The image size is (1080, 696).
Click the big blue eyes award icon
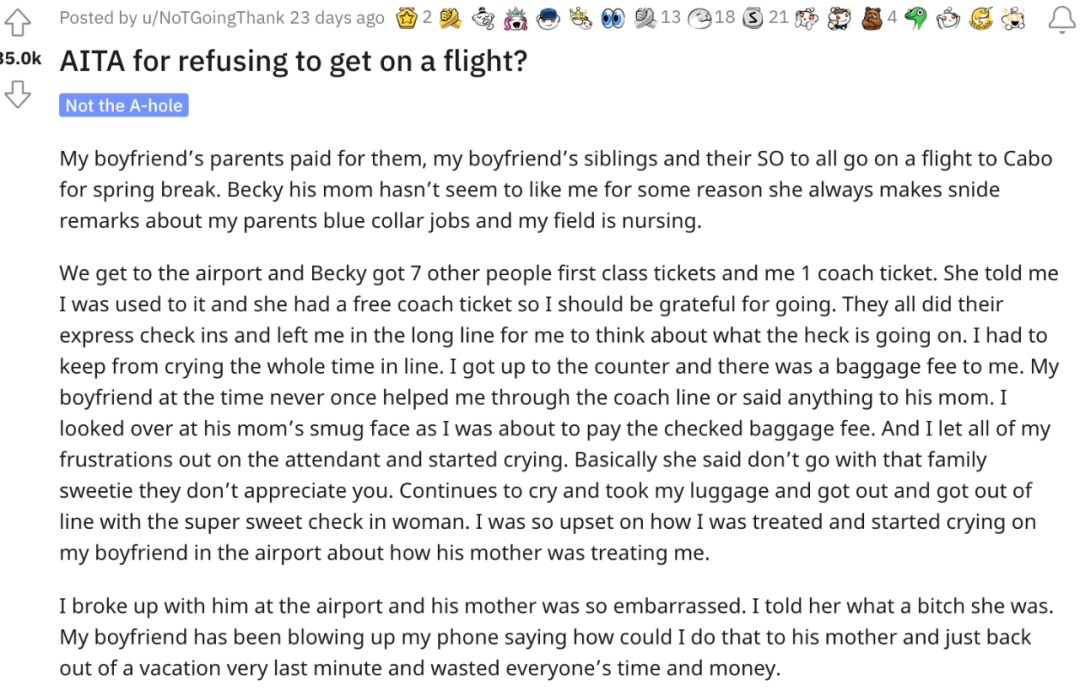[x=612, y=19]
